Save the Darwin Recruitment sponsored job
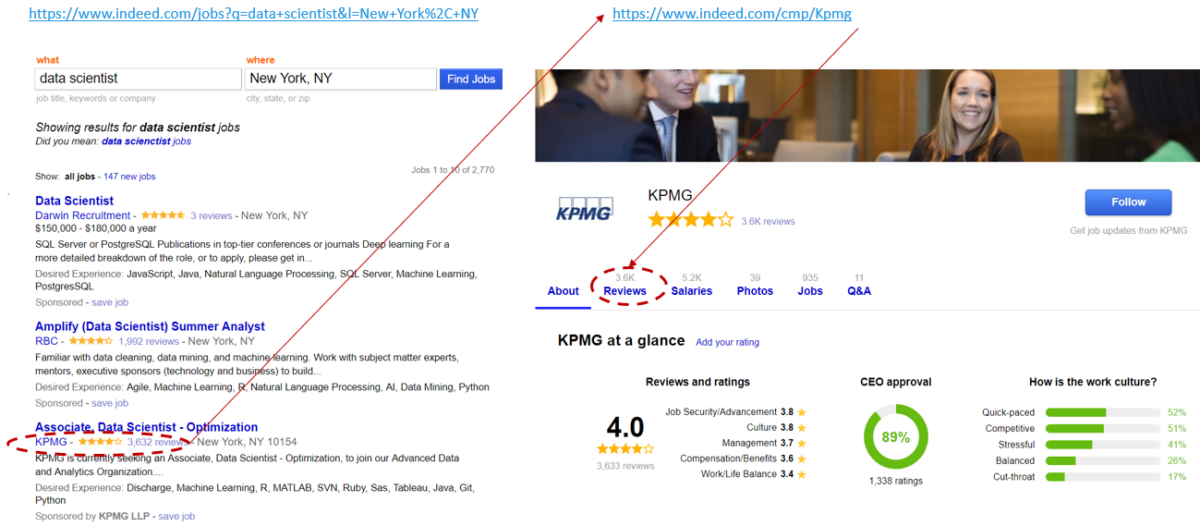 coord(109,302)
